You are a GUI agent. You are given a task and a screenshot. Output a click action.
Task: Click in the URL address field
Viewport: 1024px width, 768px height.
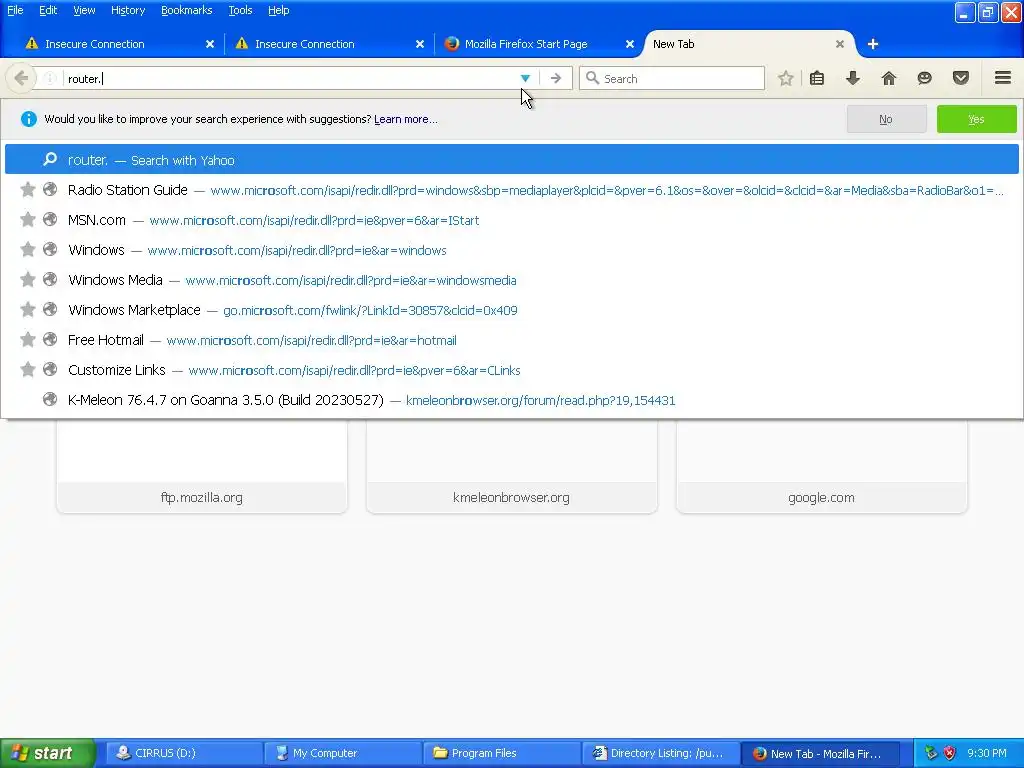click(x=291, y=78)
